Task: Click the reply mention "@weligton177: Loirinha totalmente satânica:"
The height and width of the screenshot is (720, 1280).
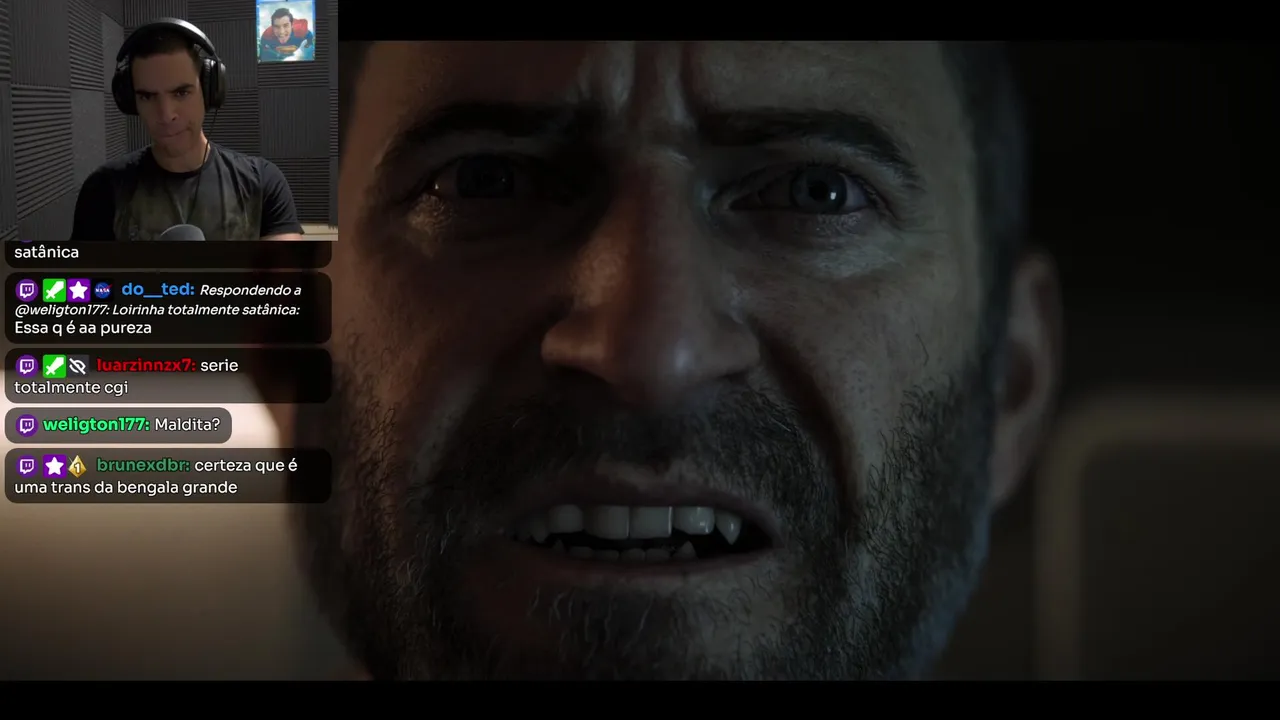Action: click(x=157, y=309)
